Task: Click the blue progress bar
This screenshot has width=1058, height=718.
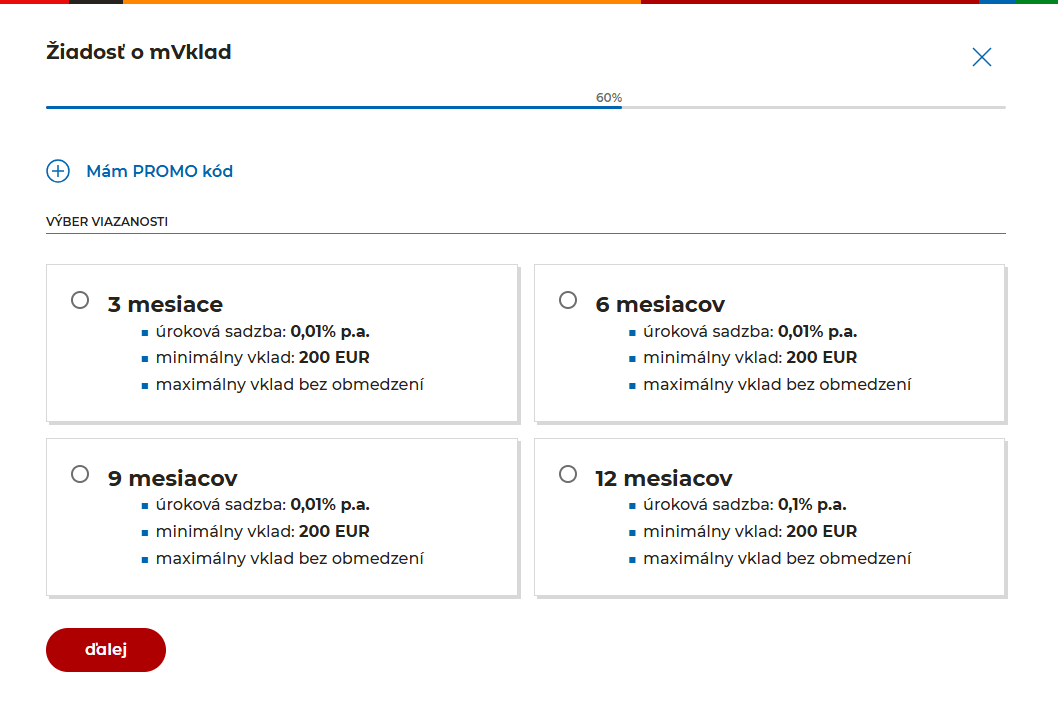Action: [x=333, y=107]
